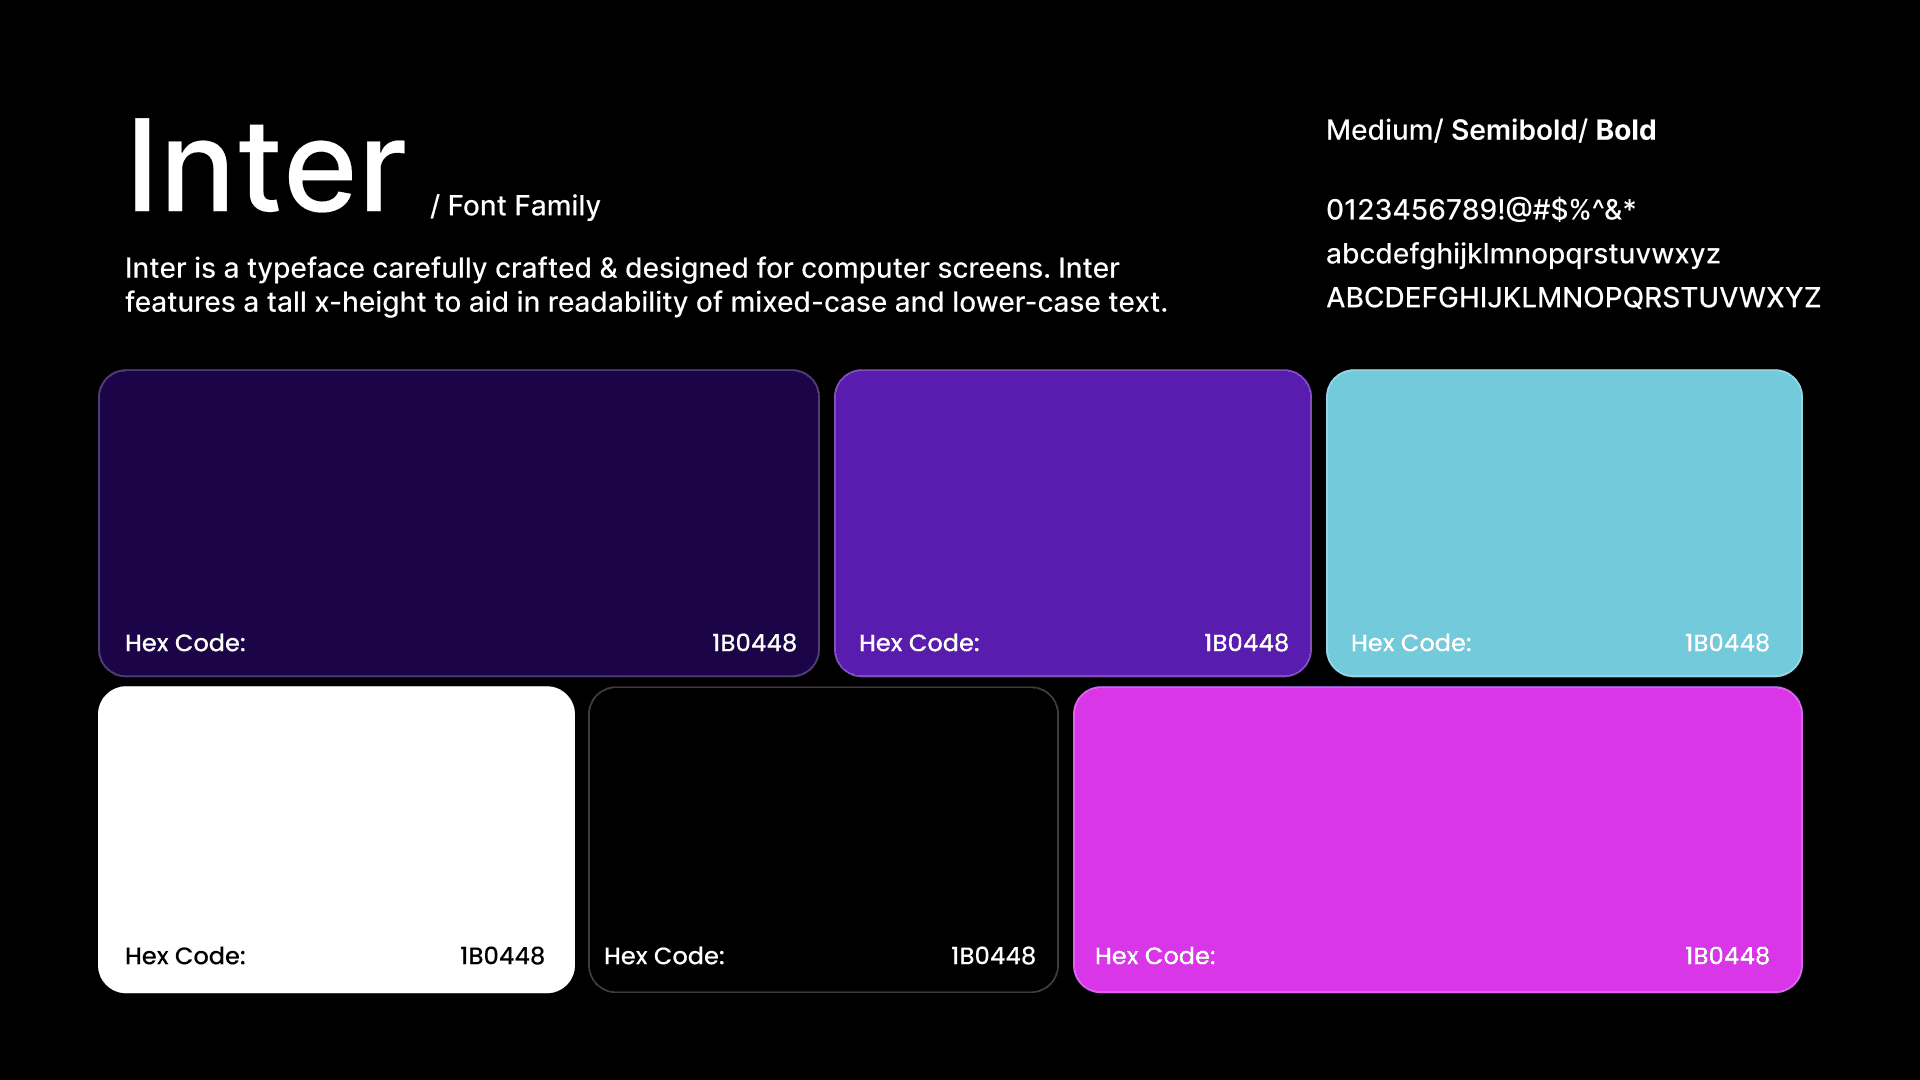Click 'Hex Code:' label in purple swatch
The width and height of the screenshot is (1920, 1080).
[919, 643]
